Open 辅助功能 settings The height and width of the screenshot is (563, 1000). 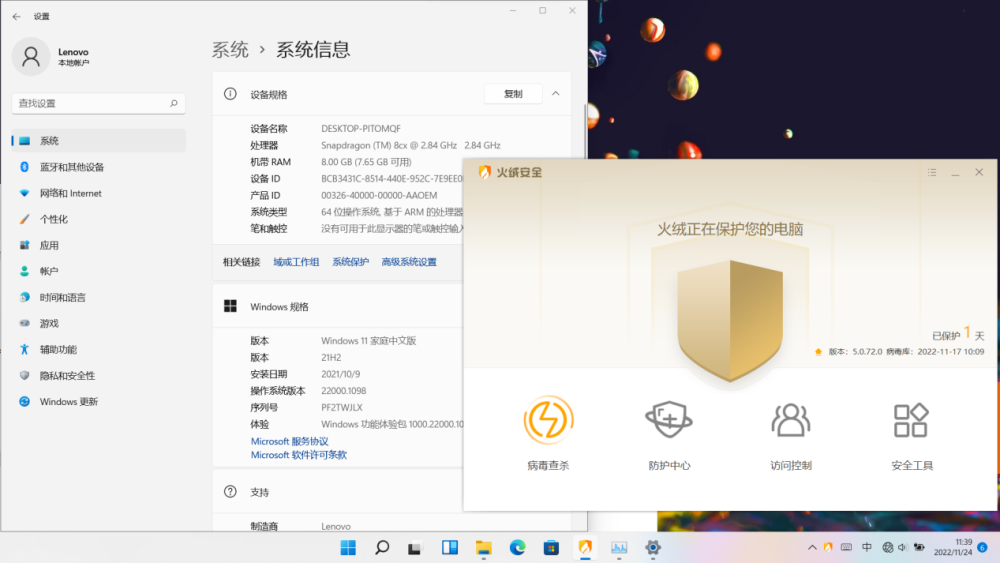tap(99, 349)
